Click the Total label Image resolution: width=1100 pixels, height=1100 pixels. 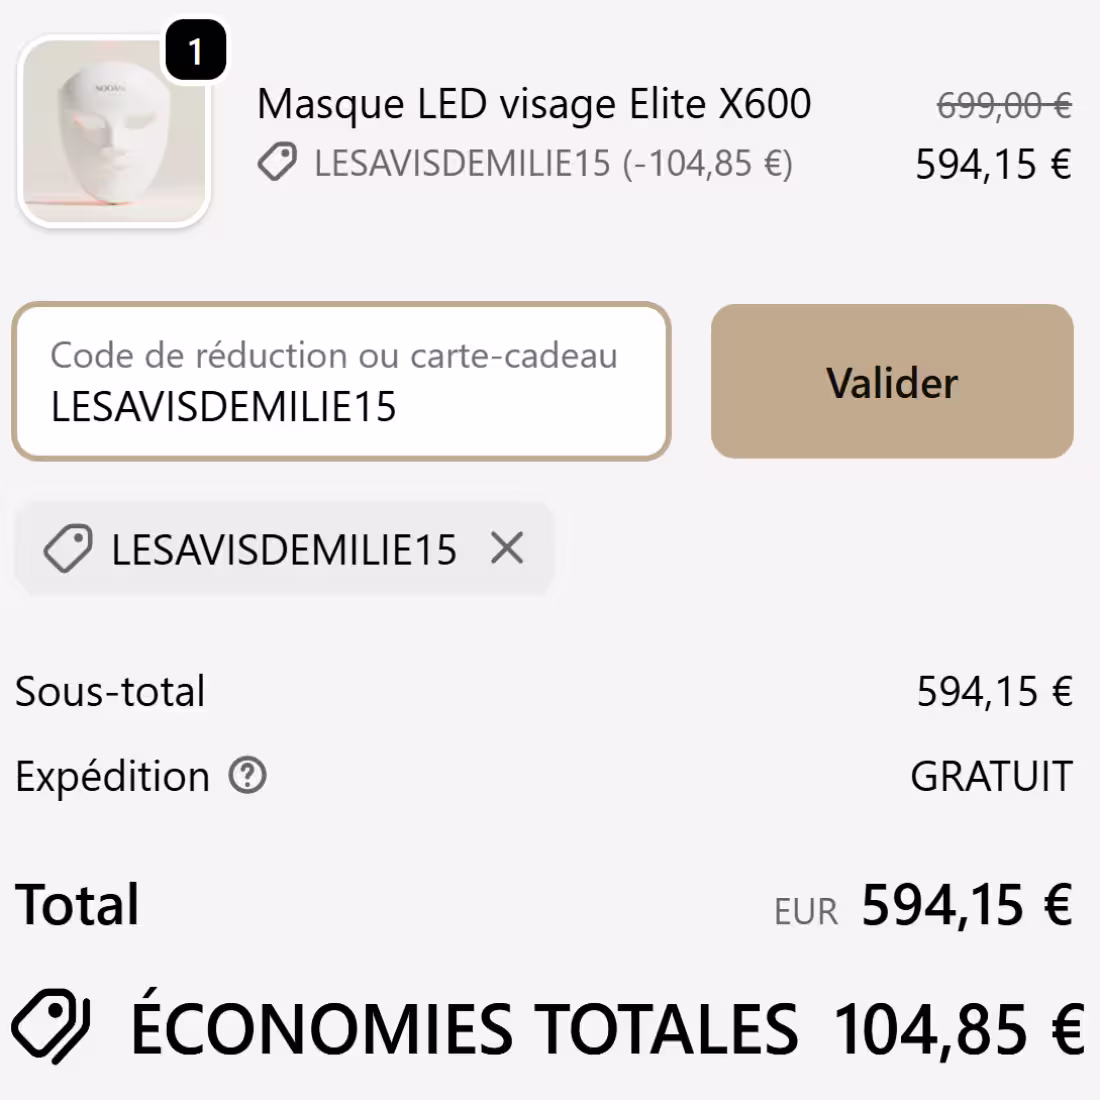coord(76,905)
